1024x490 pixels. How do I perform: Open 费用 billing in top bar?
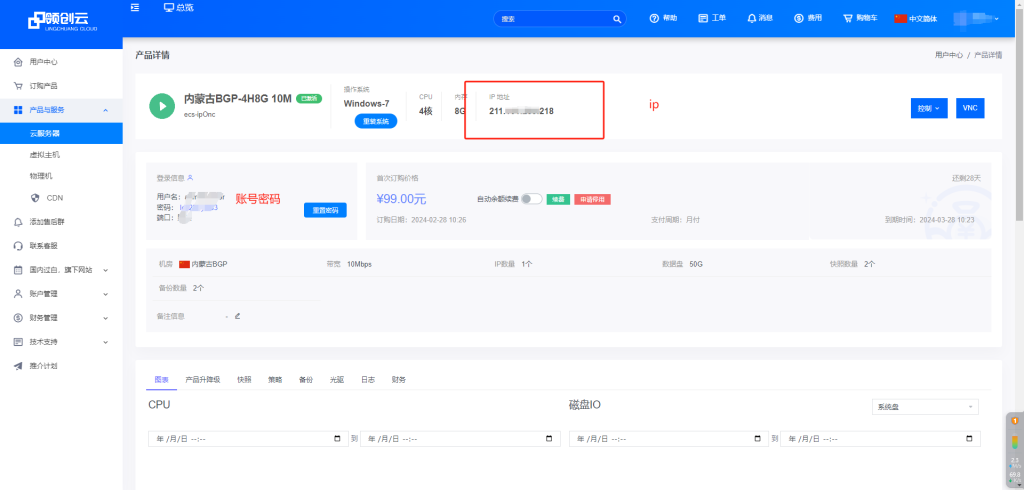point(807,18)
